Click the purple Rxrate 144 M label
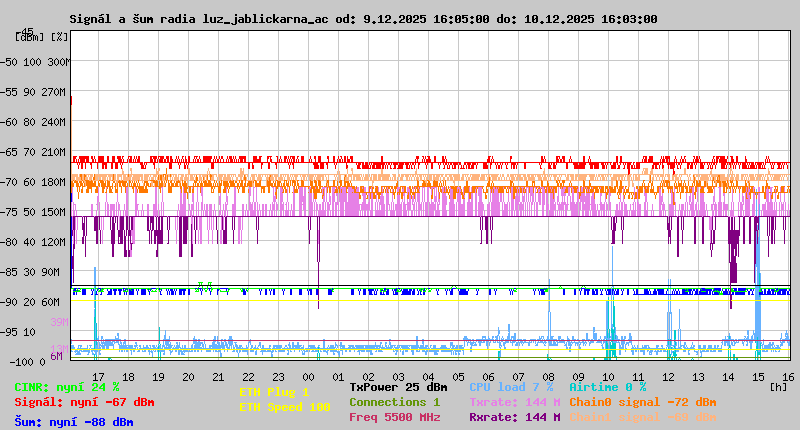This screenshot has width=800, height=430. (514, 417)
